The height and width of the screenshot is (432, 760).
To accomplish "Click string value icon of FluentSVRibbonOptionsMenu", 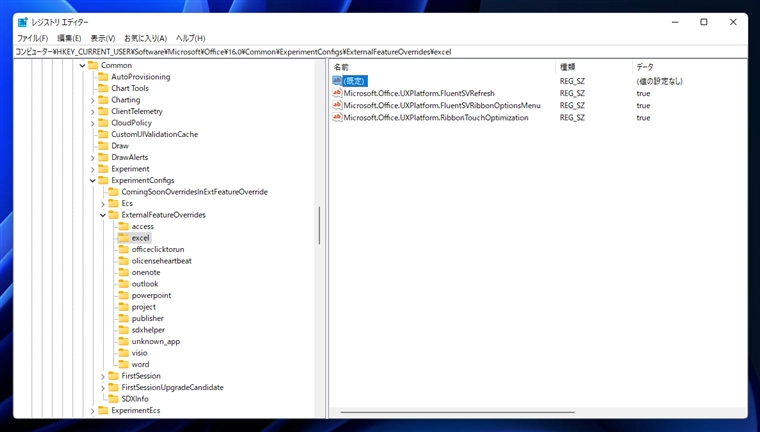I will 337,105.
